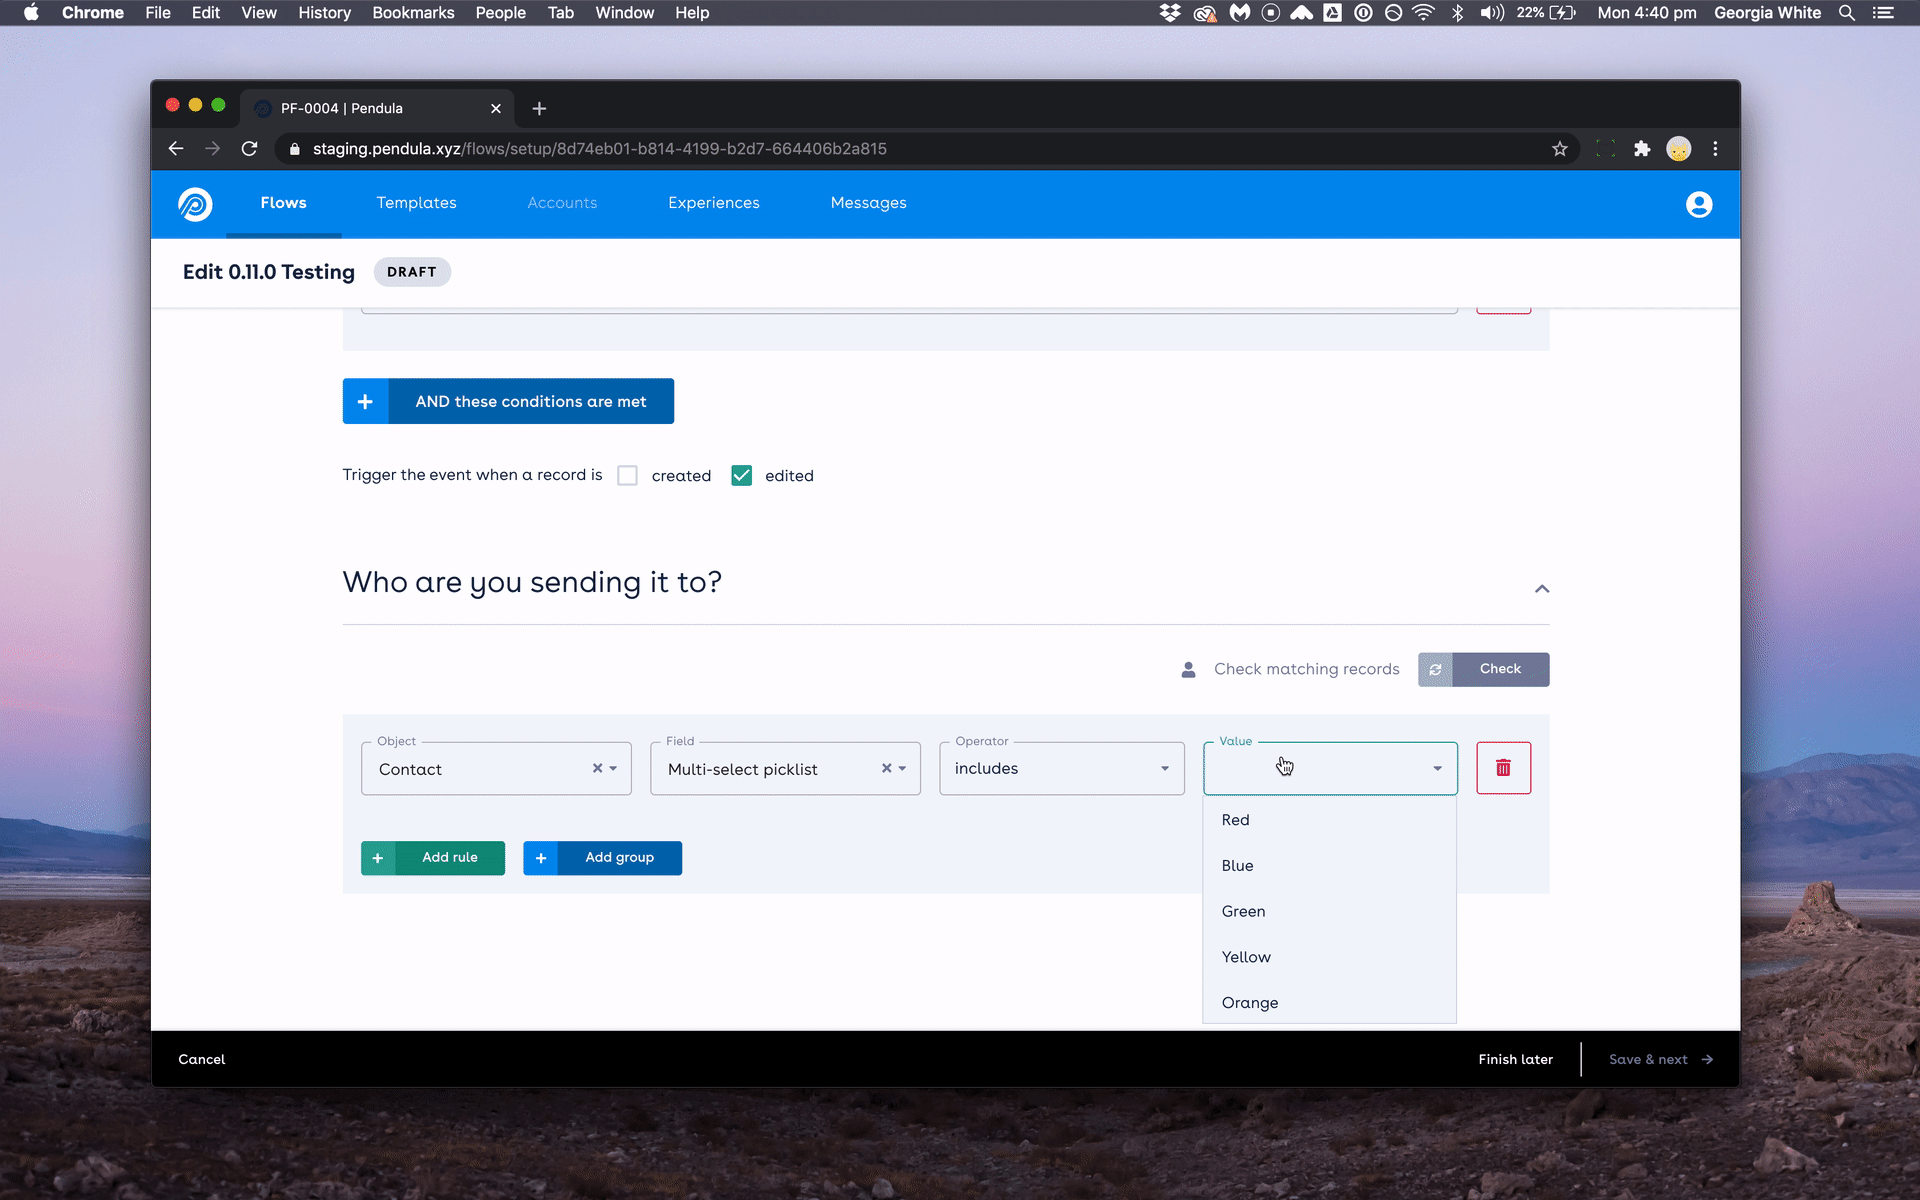Image resolution: width=1920 pixels, height=1200 pixels.
Task: Open the Accounts tab
Action: click(x=562, y=203)
